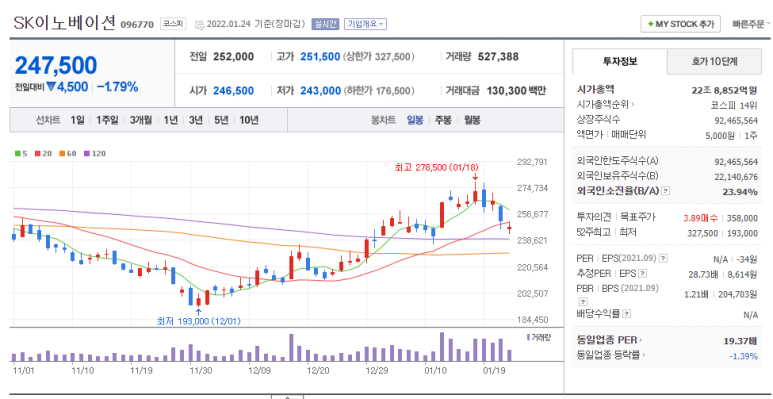
Task: Open the 빠른주문 dropdown
Action: click(751, 24)
